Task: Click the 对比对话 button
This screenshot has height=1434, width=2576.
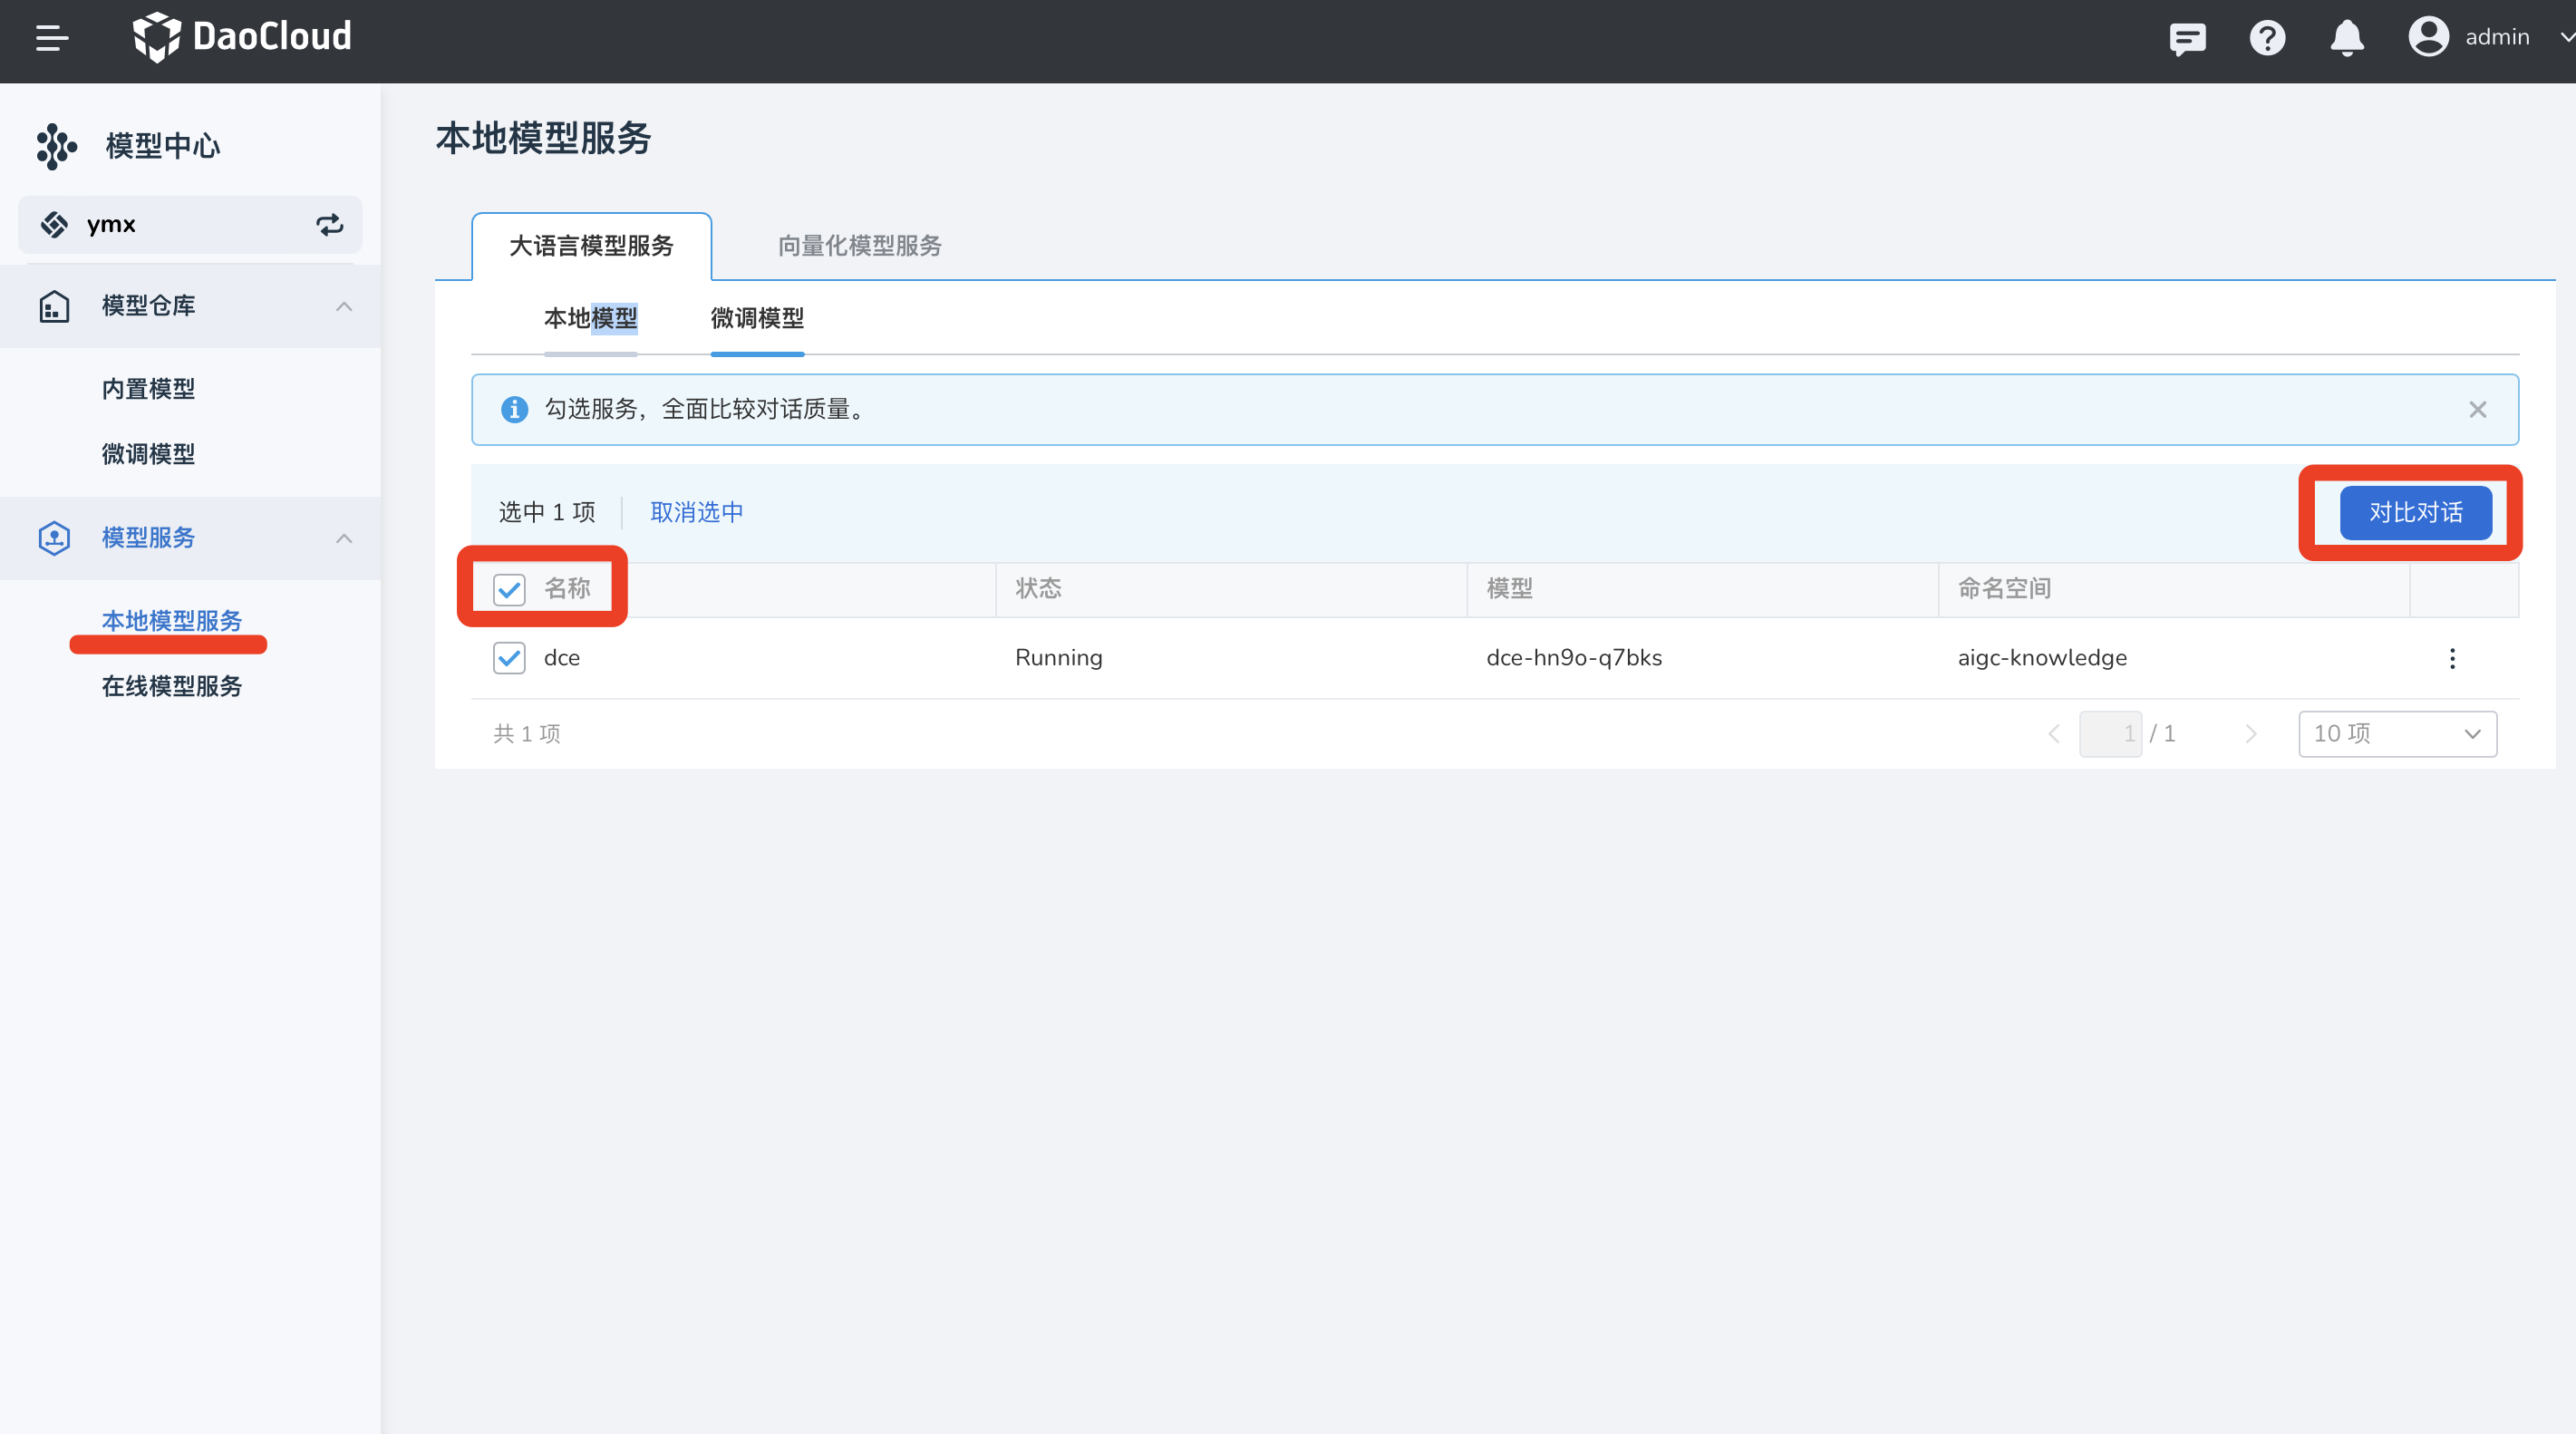Action: [2416, 512]
